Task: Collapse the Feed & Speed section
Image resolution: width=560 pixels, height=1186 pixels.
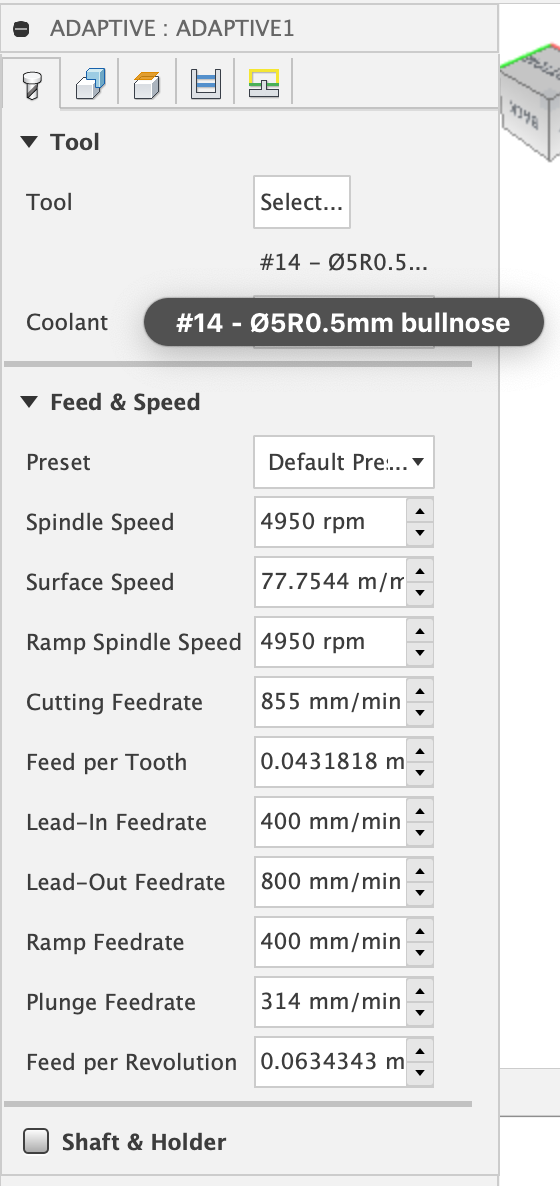Action: click(x=29, y=402)
